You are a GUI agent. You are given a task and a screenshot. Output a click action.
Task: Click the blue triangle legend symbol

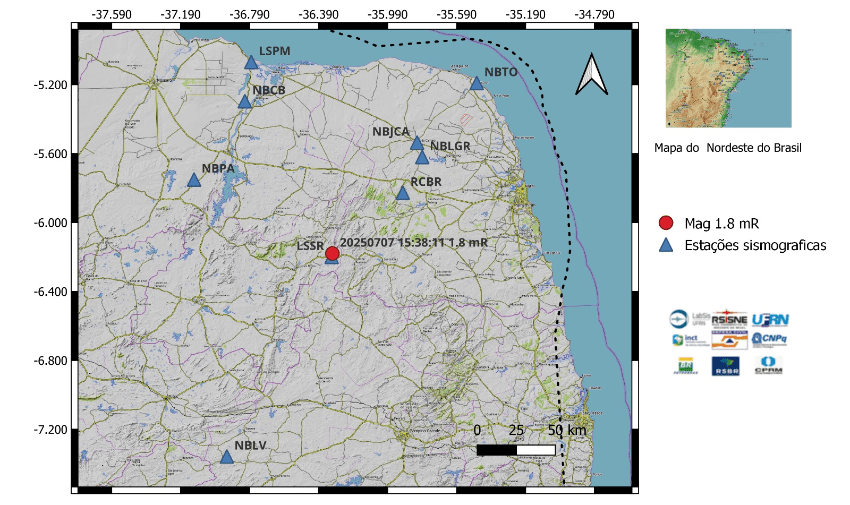coord(667,245)
